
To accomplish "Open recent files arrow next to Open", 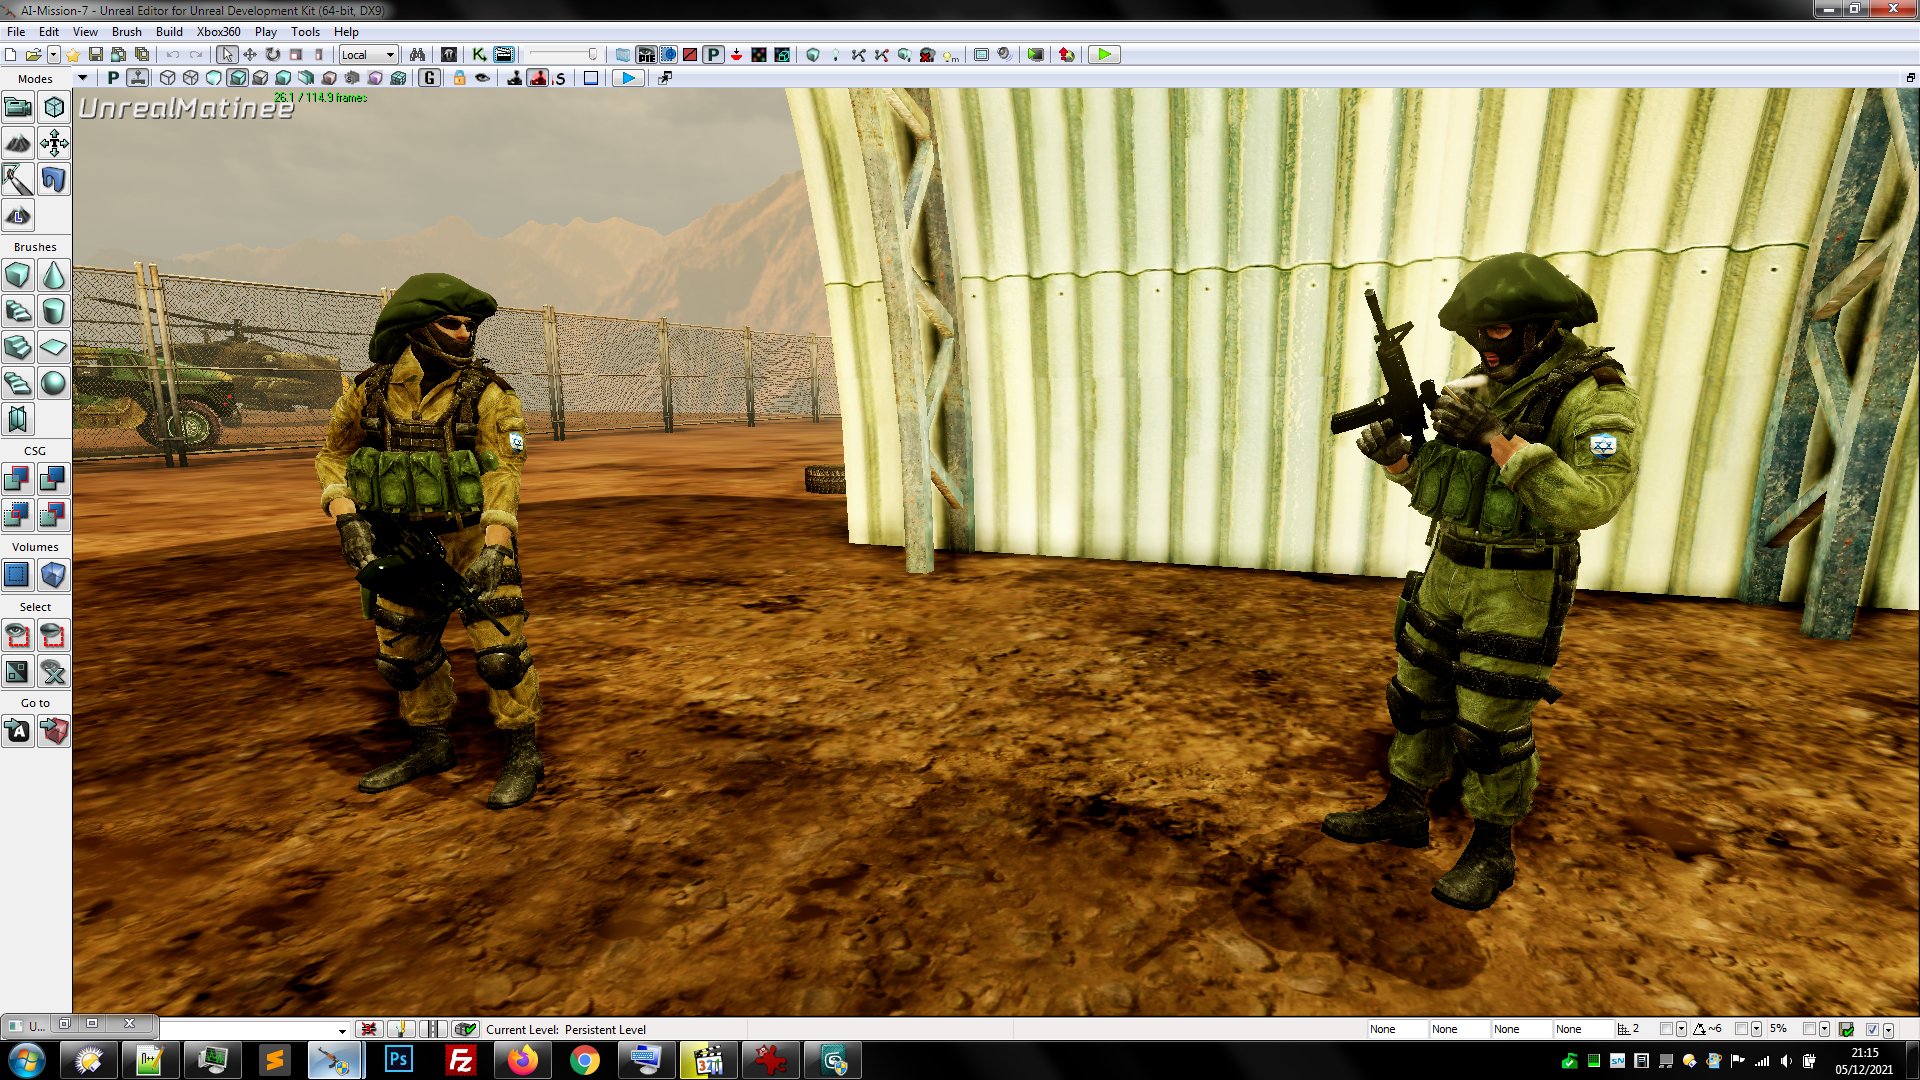I will click(x=54, y=55).
